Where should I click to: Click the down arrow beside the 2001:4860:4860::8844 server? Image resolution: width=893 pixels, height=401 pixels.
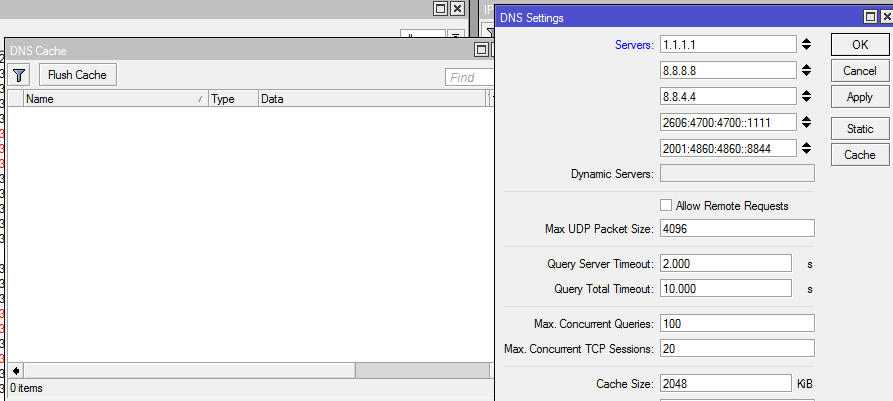[806, 152]
